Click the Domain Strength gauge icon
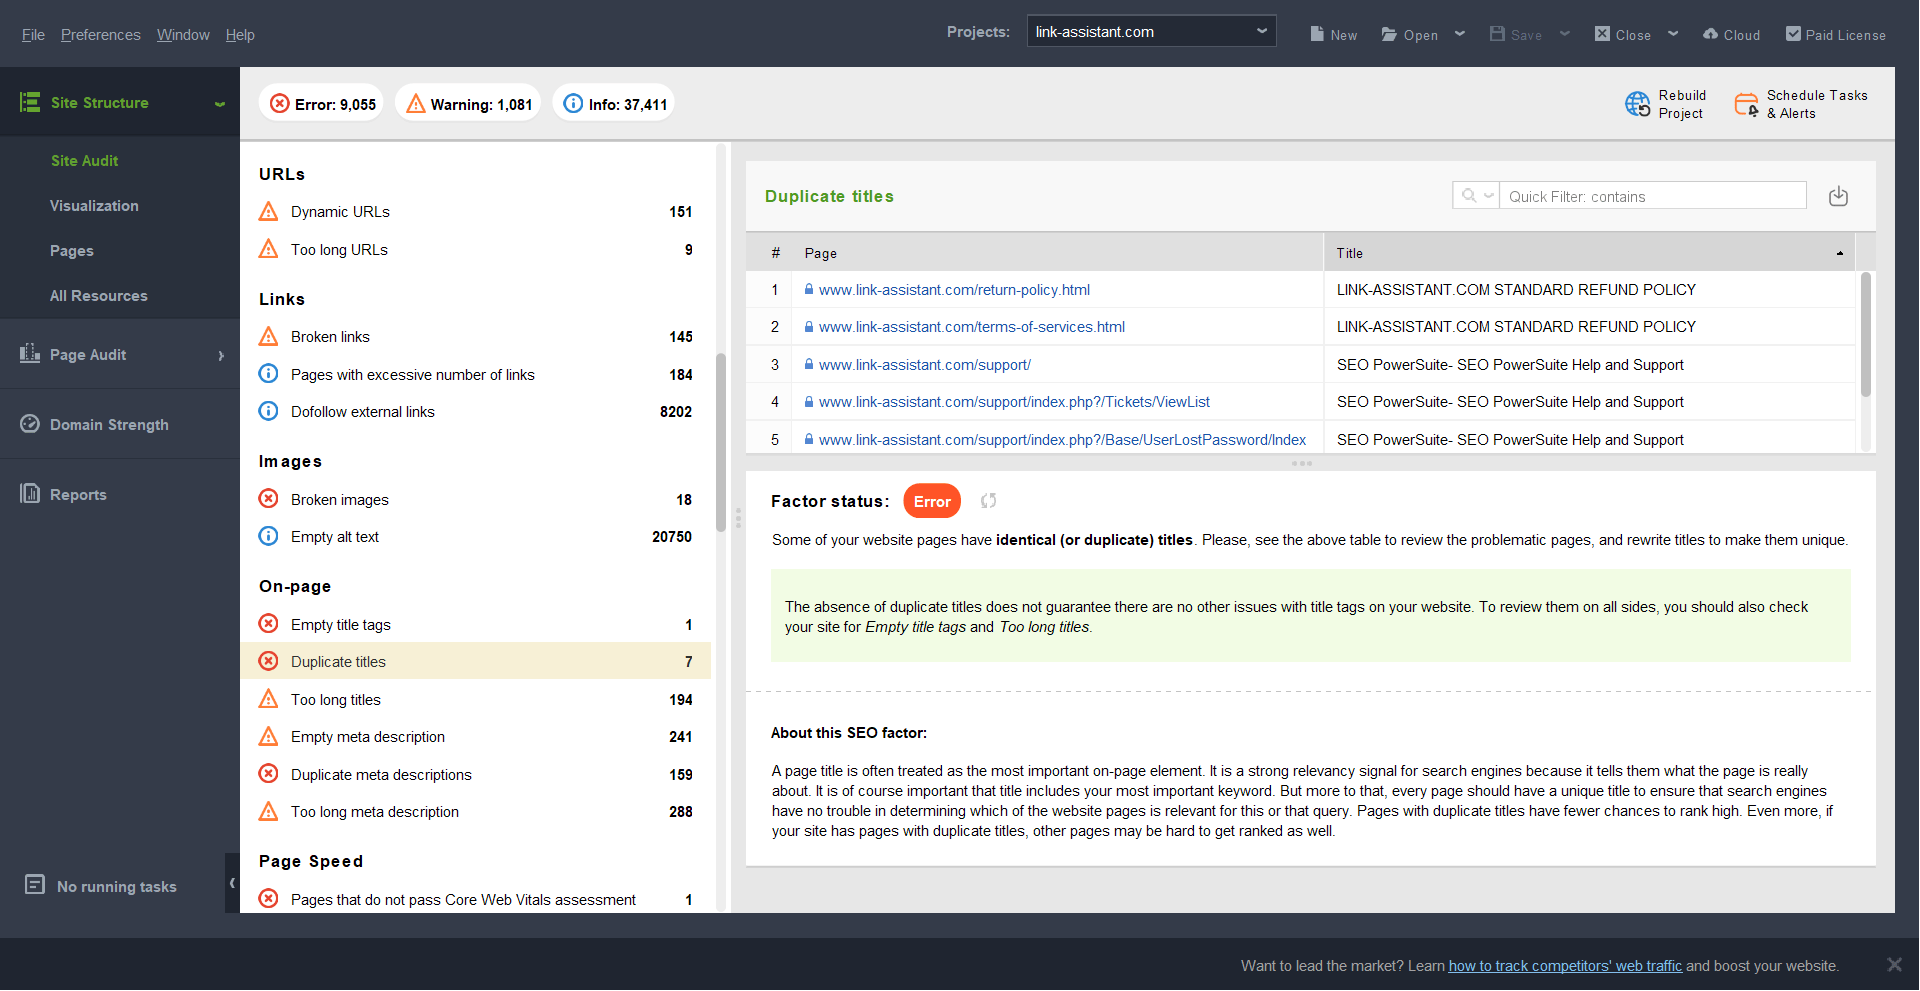1920x991 pixels. (30, 424)
